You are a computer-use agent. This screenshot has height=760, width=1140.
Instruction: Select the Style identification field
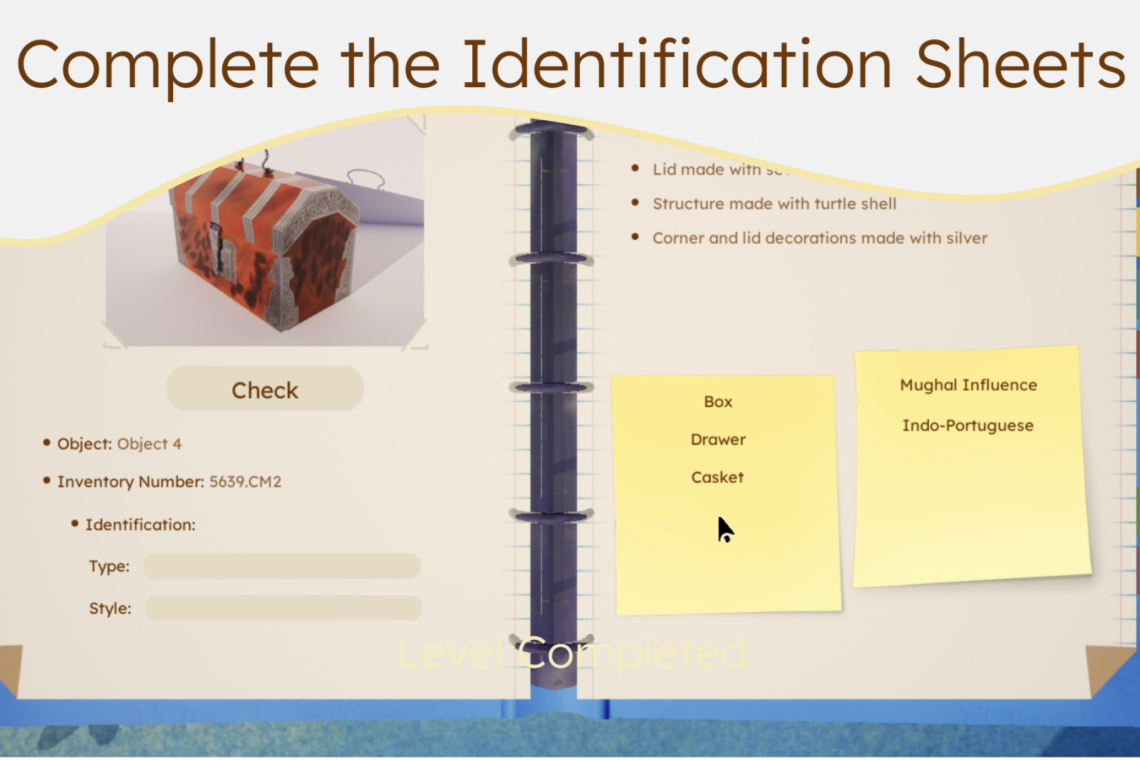284,608
